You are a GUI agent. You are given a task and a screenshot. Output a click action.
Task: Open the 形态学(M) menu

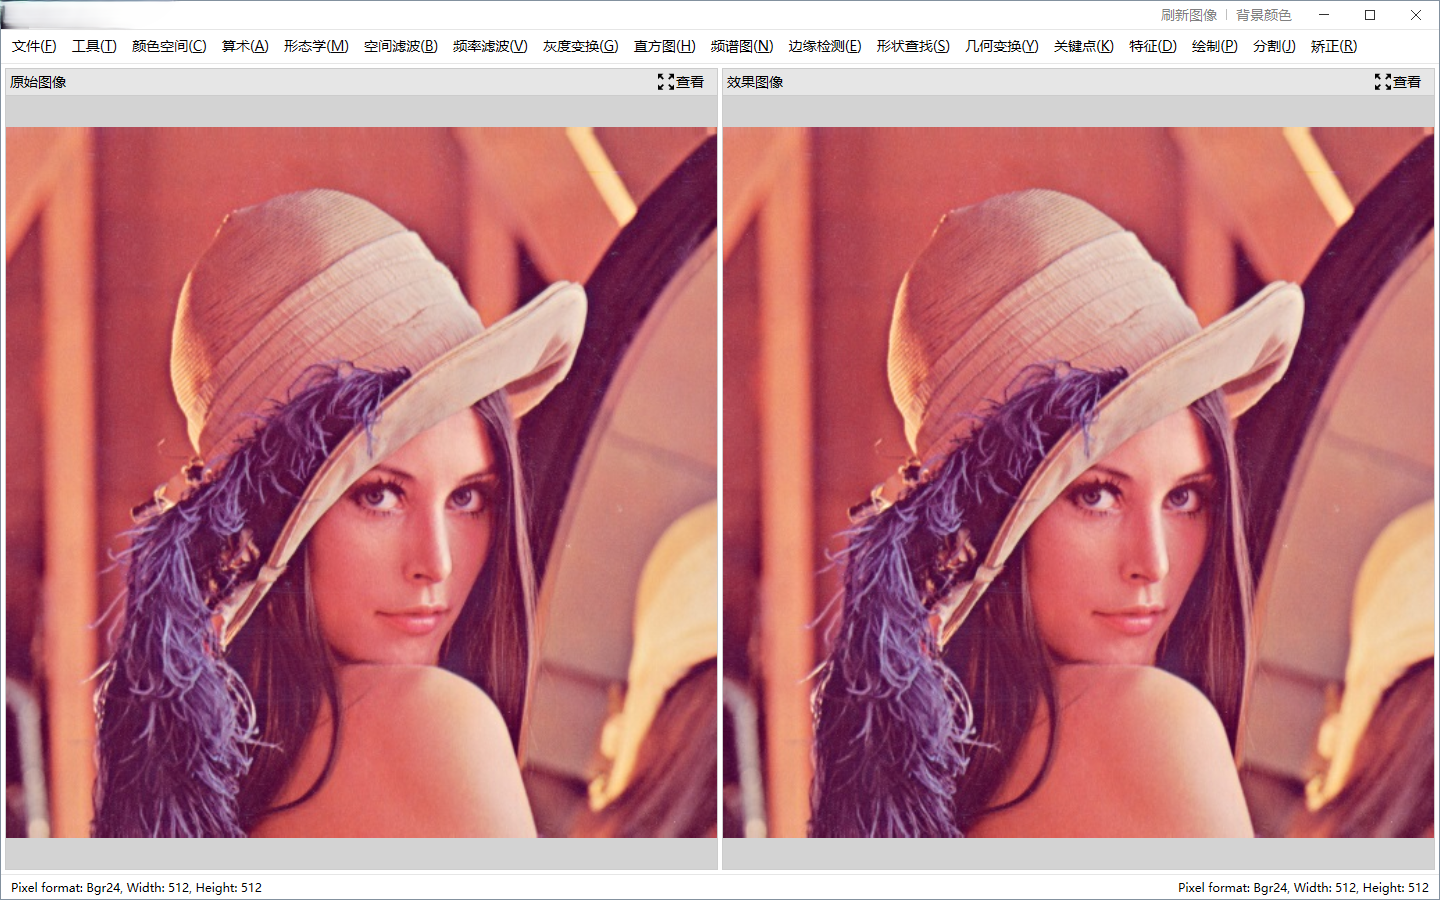tap(316, 46)
